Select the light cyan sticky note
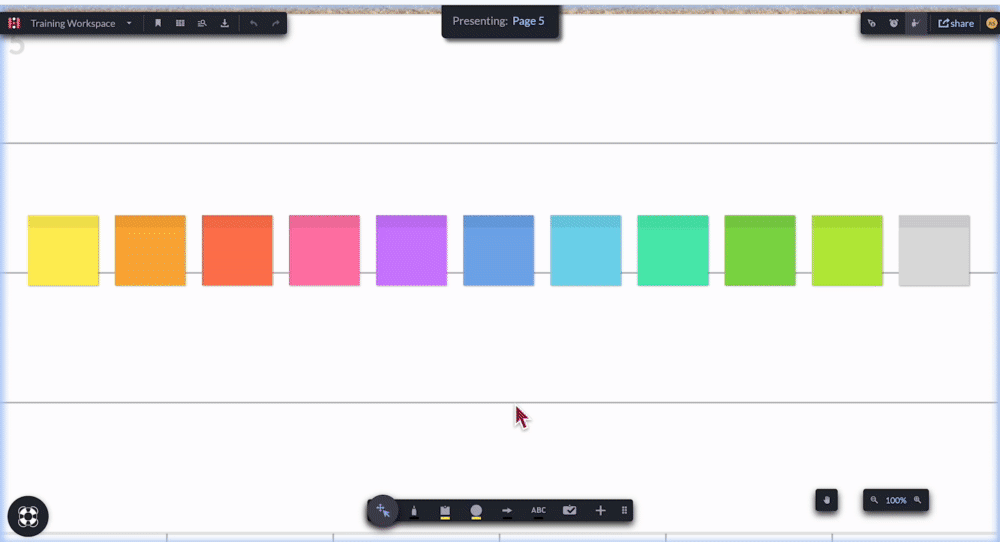Image resolution: width=1000 pixels, height=542 pixels. pos(585,251)
